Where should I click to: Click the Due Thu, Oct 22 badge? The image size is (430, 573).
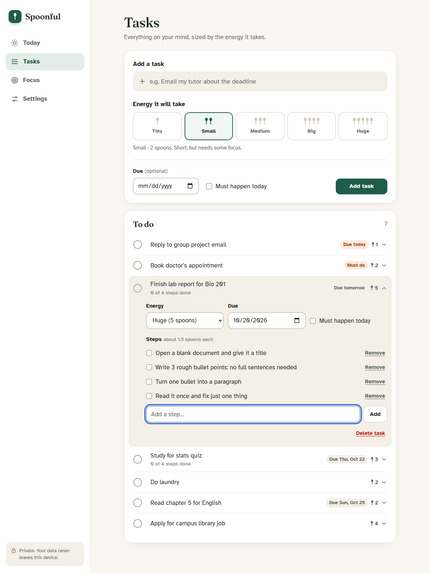(x=347, y=459)
